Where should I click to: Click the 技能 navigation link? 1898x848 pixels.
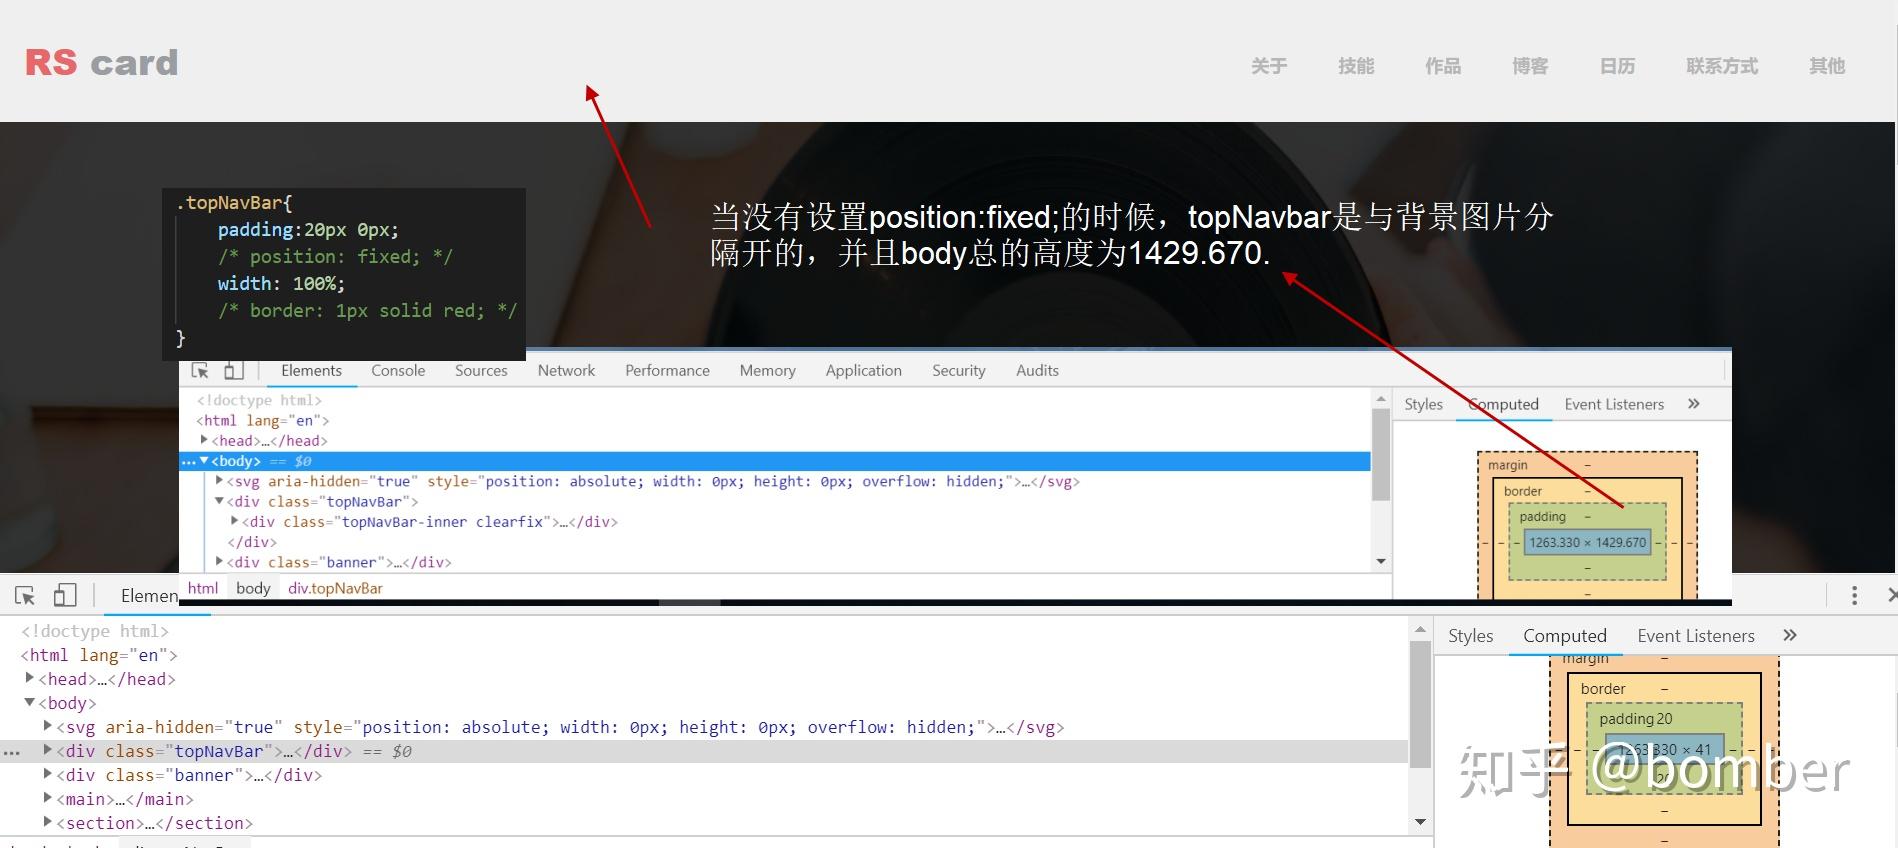pos(1356,66)
